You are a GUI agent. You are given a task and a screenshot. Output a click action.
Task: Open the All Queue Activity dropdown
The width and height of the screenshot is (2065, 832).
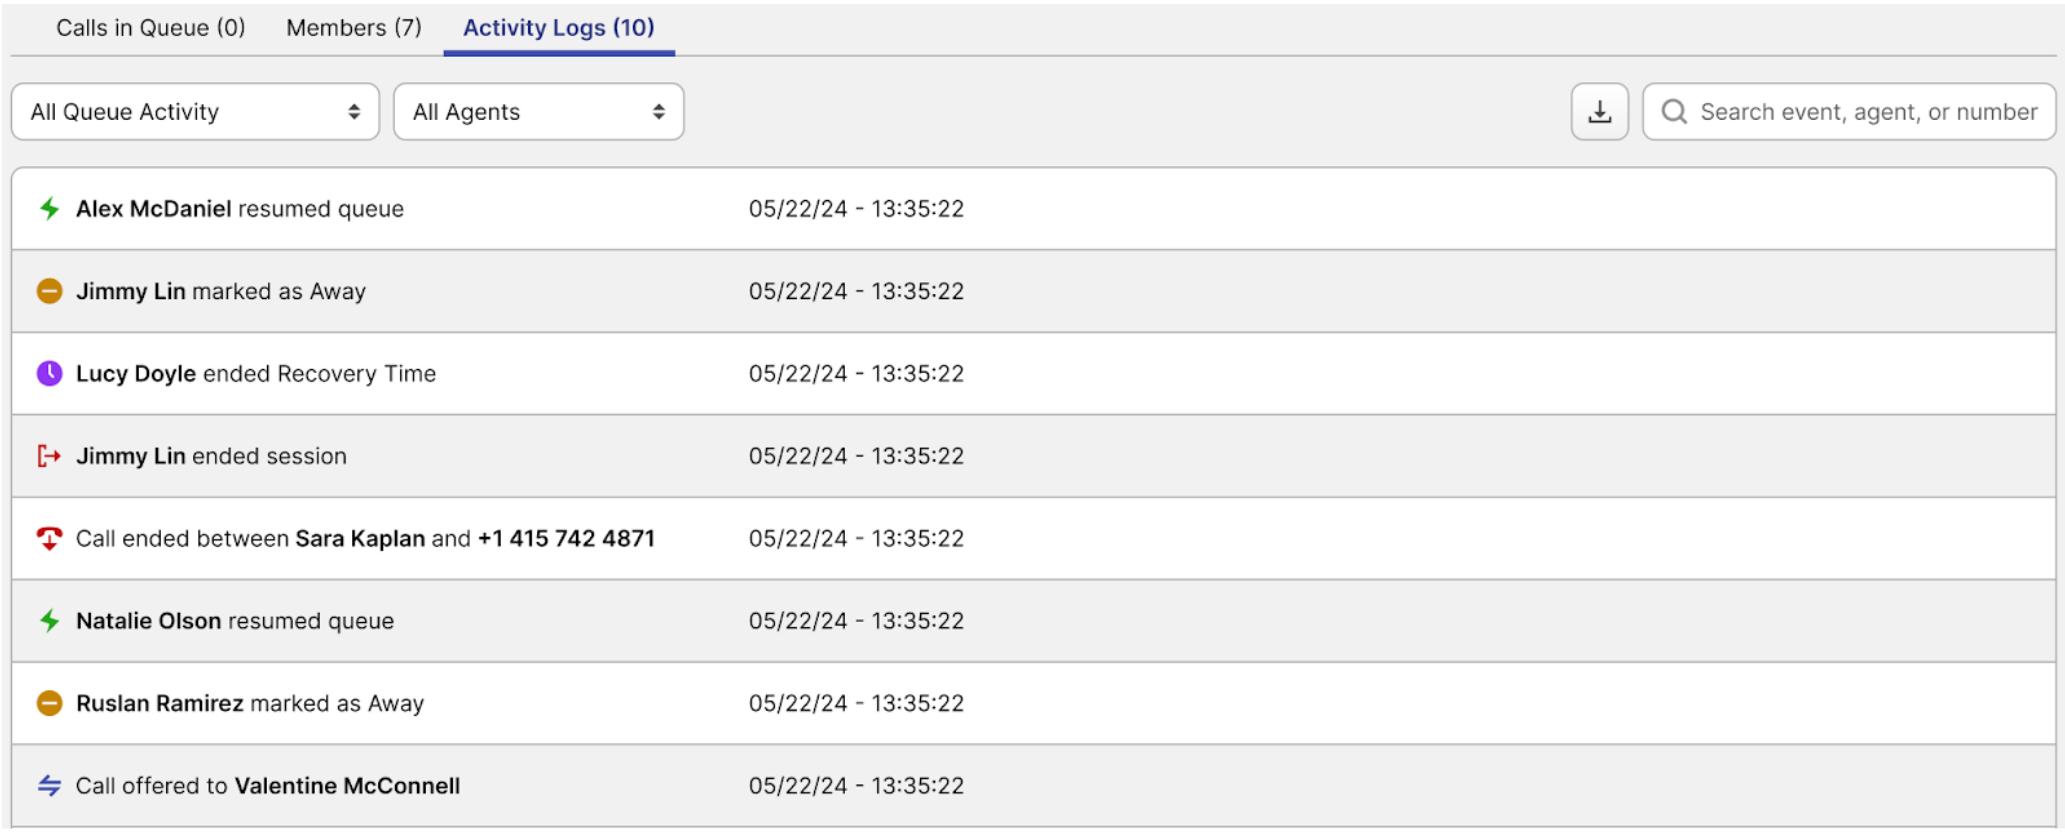click(195, 112)
